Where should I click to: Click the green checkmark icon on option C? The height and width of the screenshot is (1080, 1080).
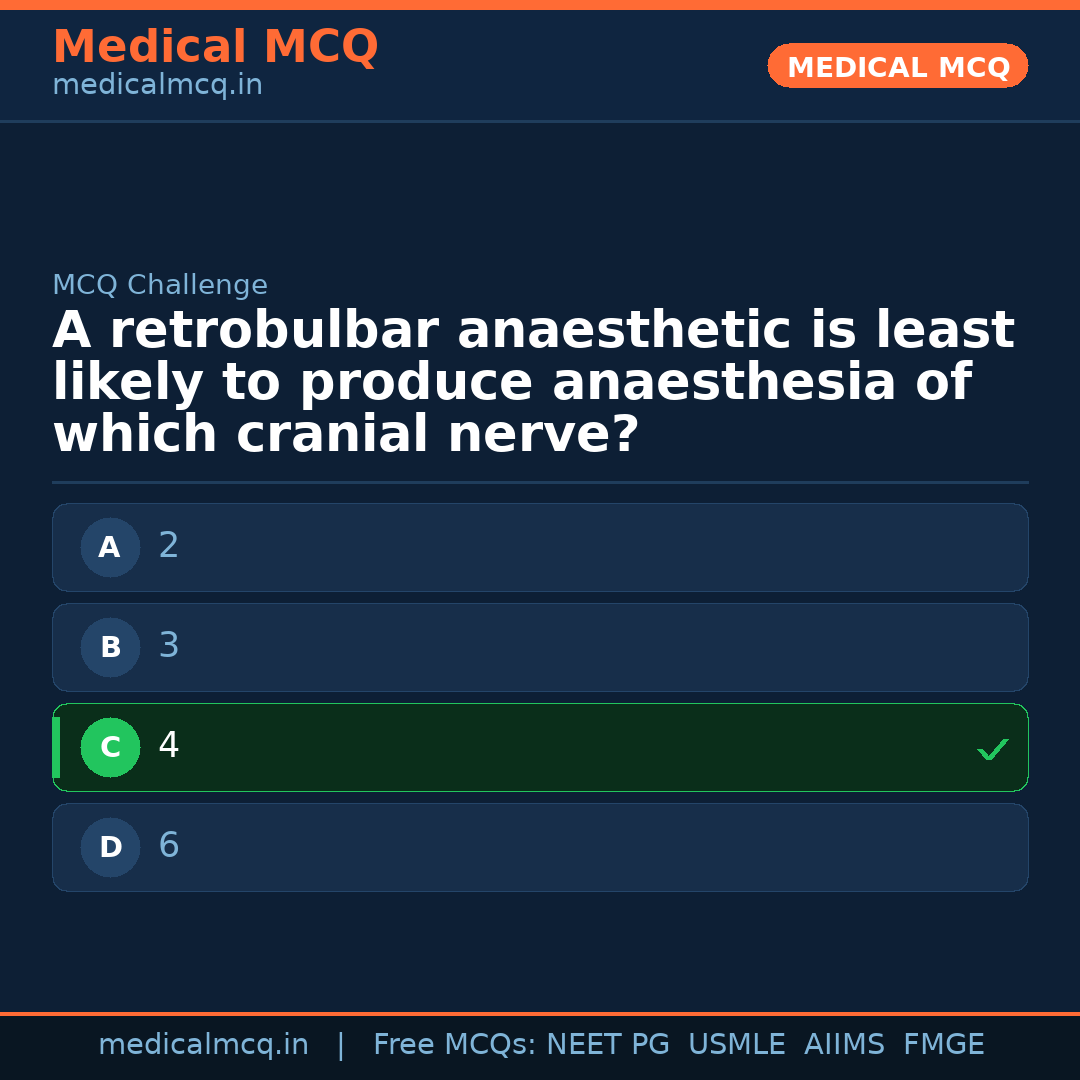click(x=992, y=749)
